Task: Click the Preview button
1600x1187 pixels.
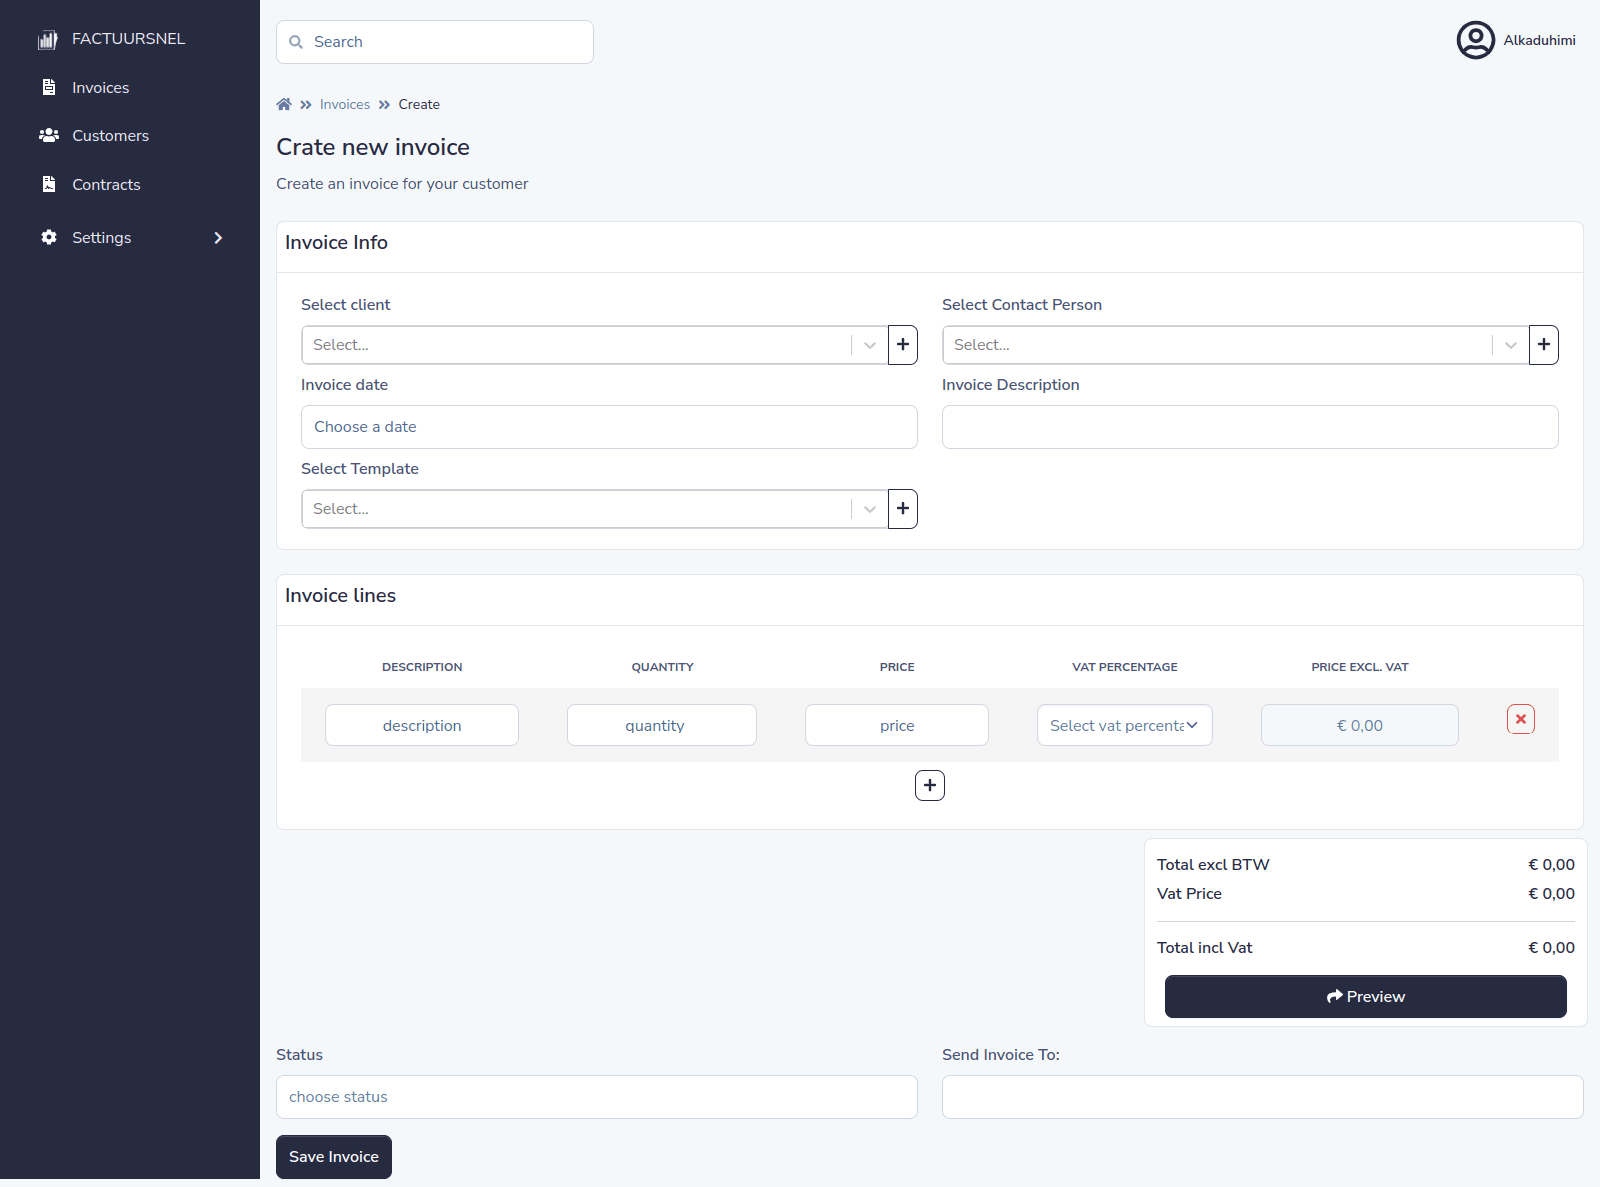Action: point(1365,997)
